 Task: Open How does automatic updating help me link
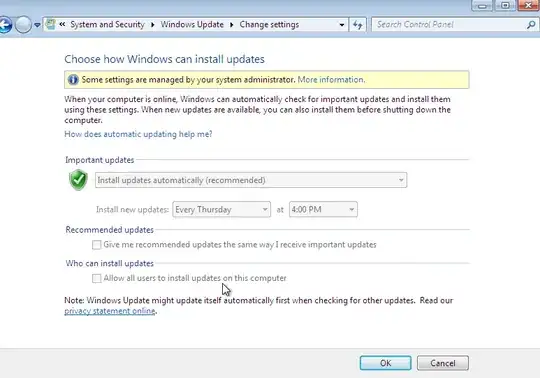pyautogui.click(x=138, y=134)
